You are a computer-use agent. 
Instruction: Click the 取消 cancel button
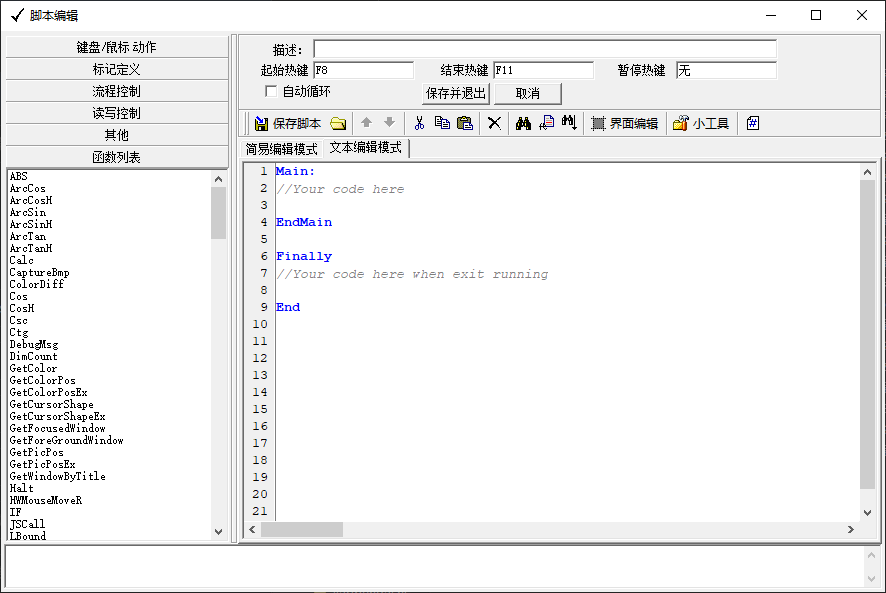pyautogui.click(x=528, y=93)
